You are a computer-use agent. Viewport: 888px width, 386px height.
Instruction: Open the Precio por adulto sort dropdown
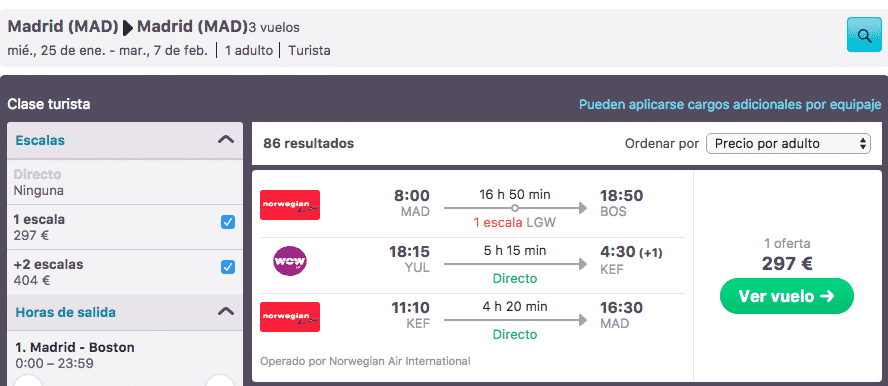788,144
